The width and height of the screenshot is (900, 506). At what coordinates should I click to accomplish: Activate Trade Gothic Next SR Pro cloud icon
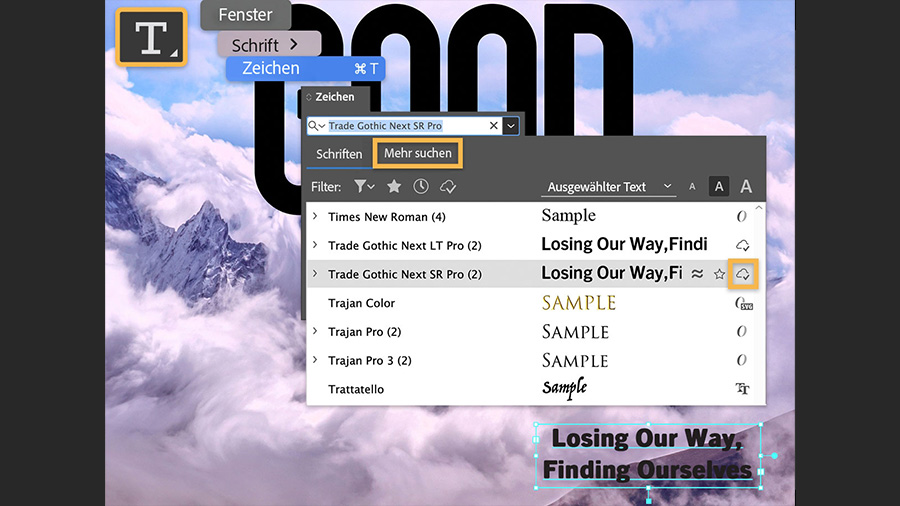[x=743, y=274]
